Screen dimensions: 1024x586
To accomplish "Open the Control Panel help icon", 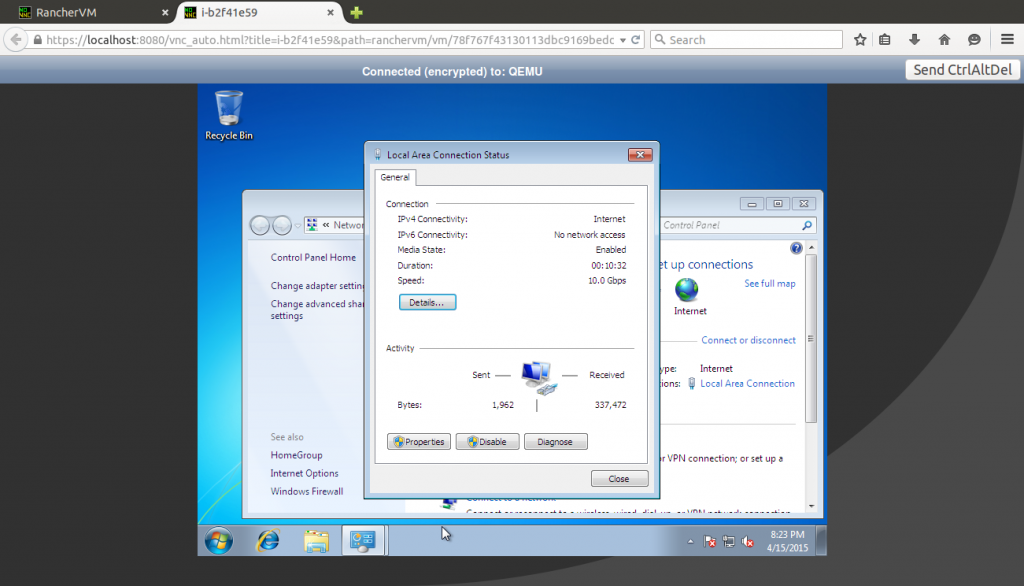I will point(796,248).
